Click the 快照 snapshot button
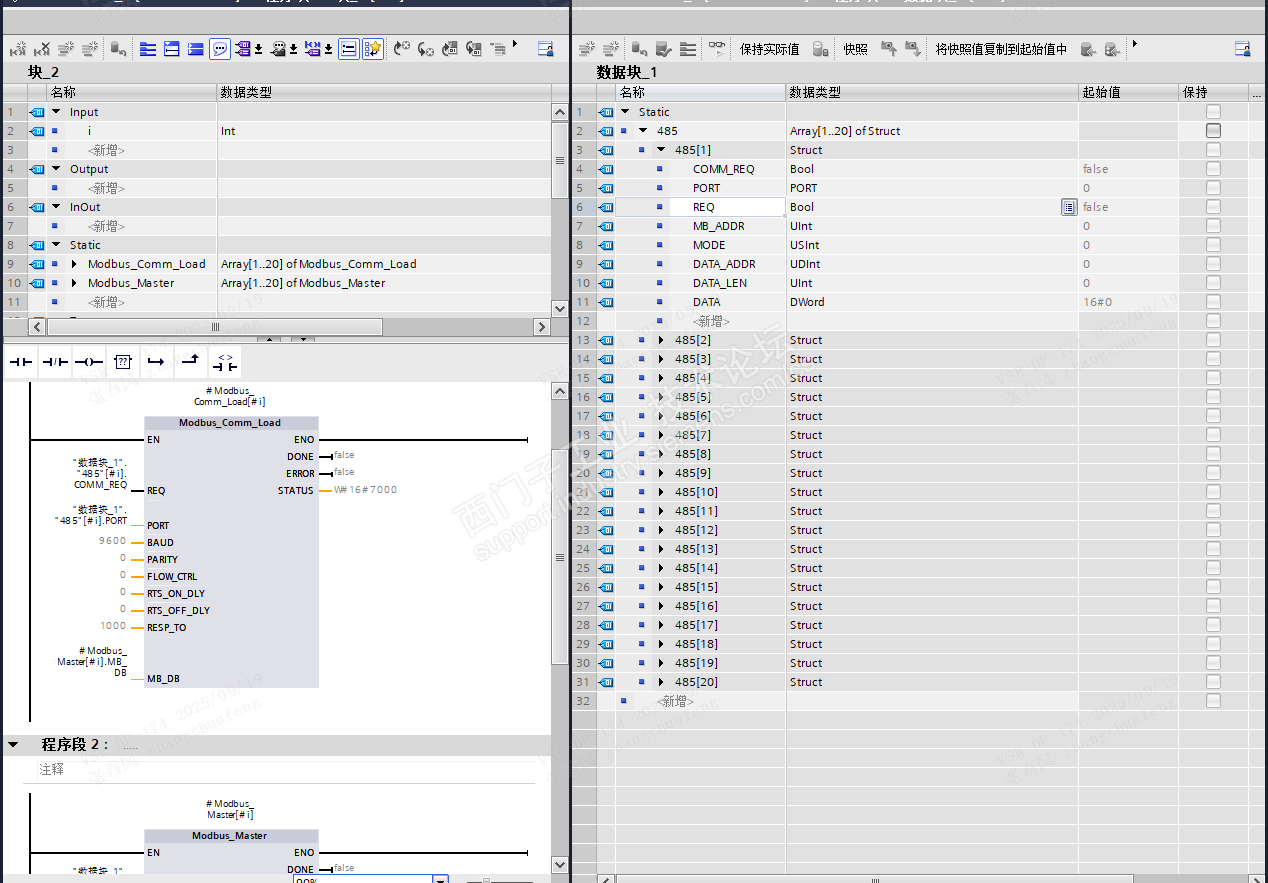This screenshot has width=1268, height=883. pos(855,49)
